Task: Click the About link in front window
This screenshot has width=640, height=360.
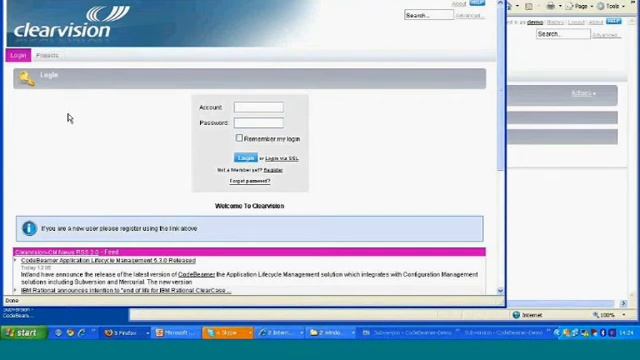Action: (x=459, y=3)
